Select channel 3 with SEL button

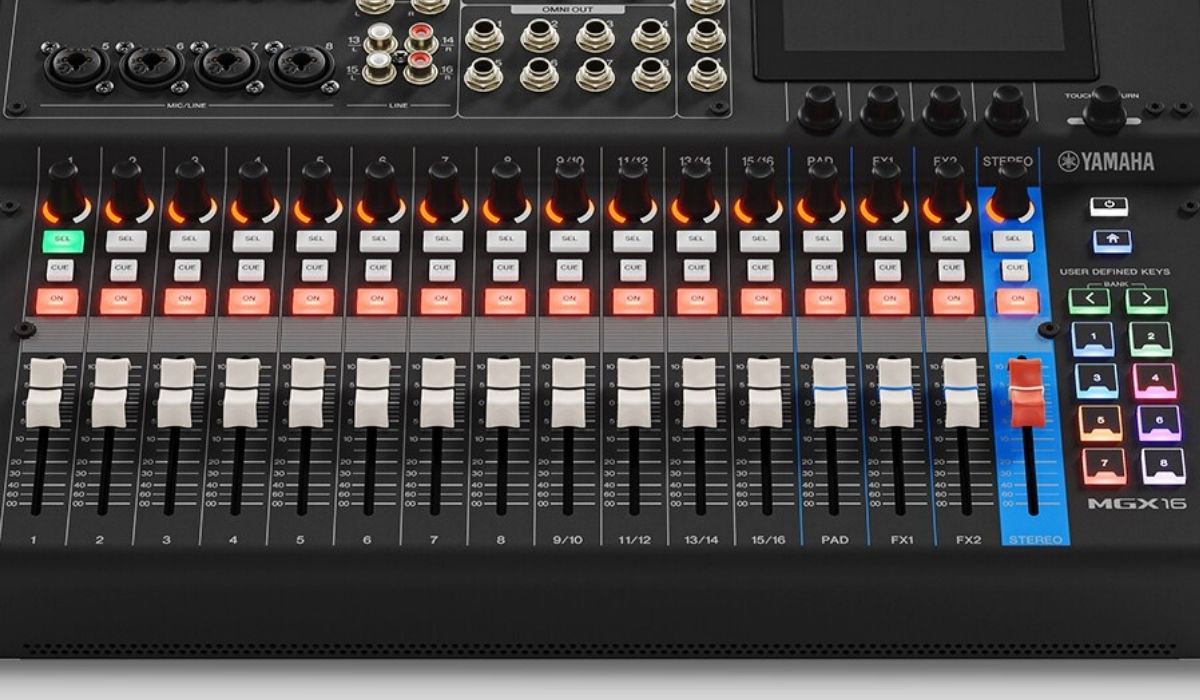(188, 240)
